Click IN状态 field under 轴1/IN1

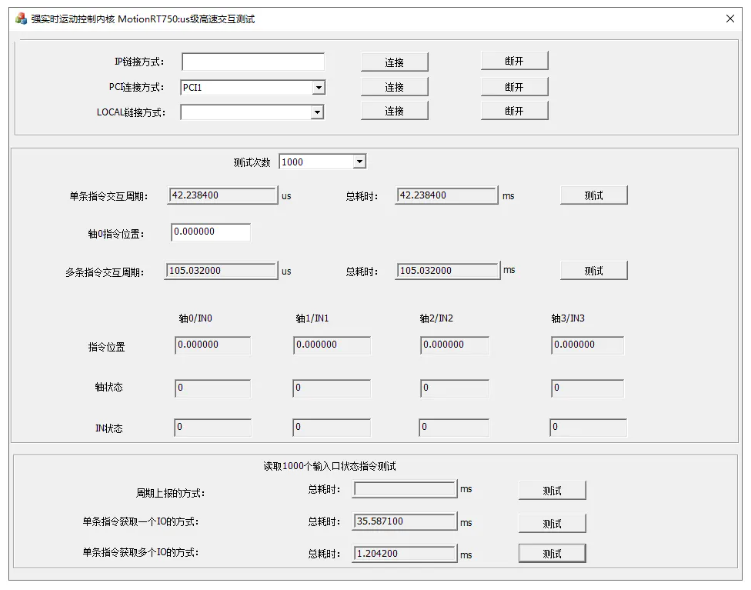pos(331,428)
